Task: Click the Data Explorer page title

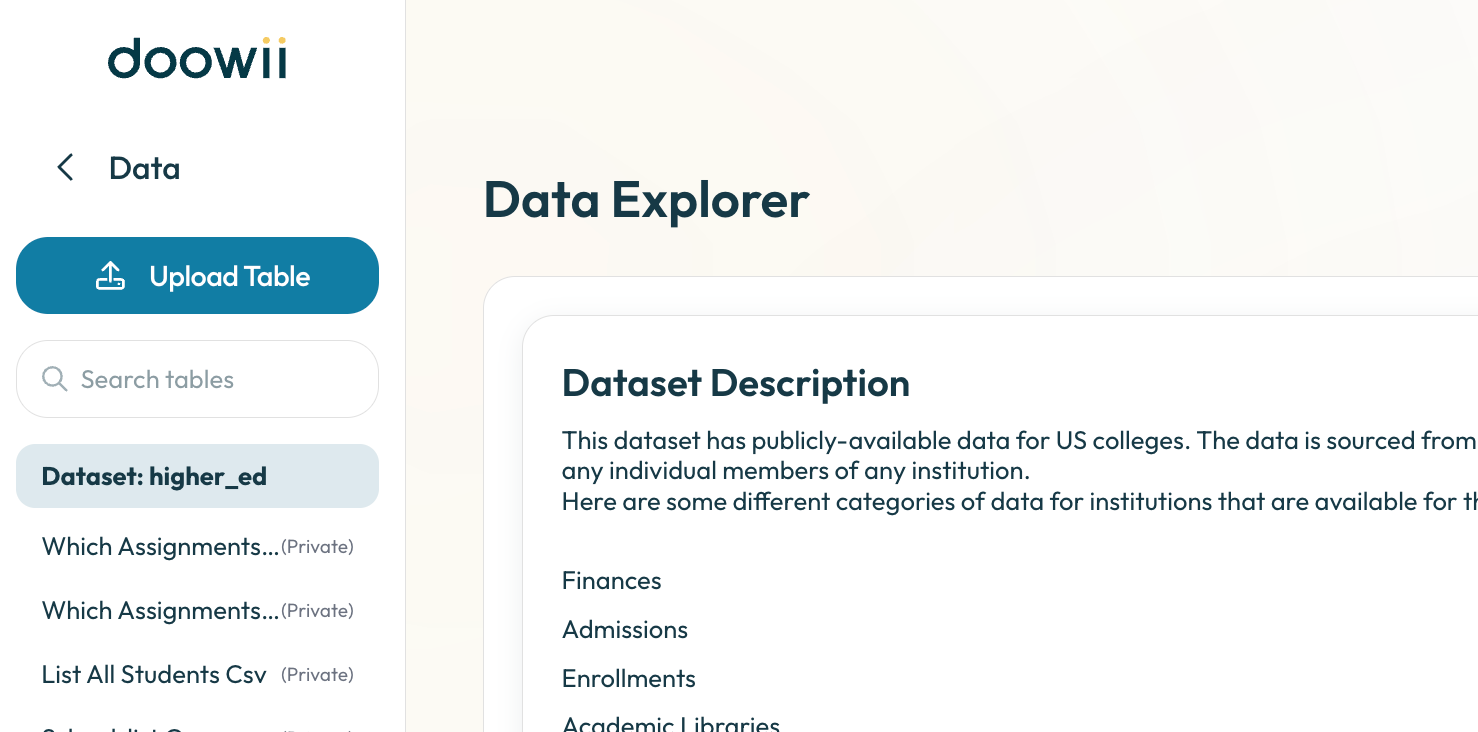Action: tap(646, 199)
